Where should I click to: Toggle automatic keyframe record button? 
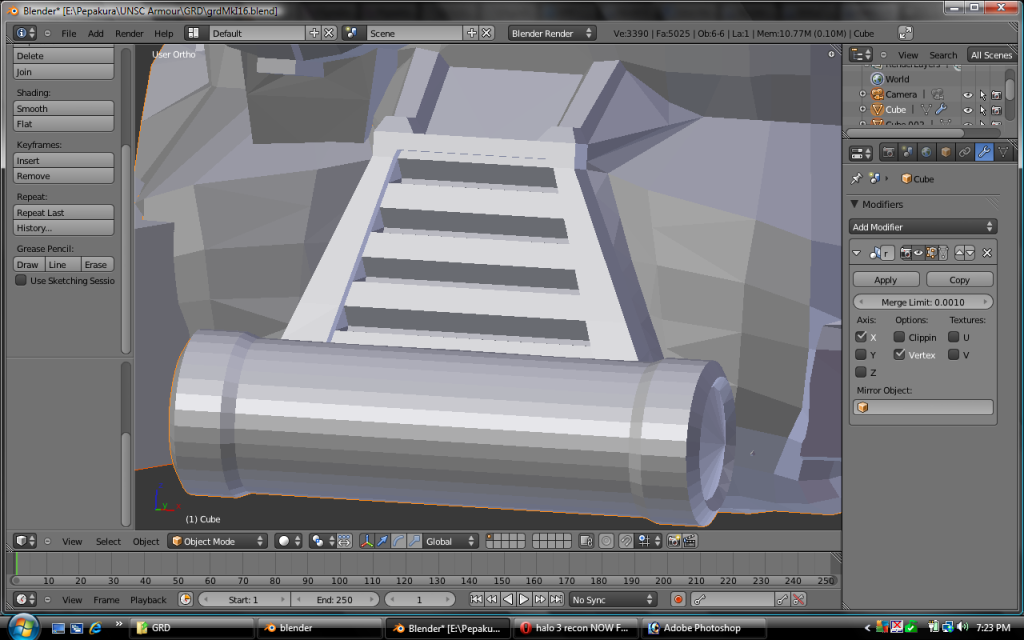(x=678, y=600)
